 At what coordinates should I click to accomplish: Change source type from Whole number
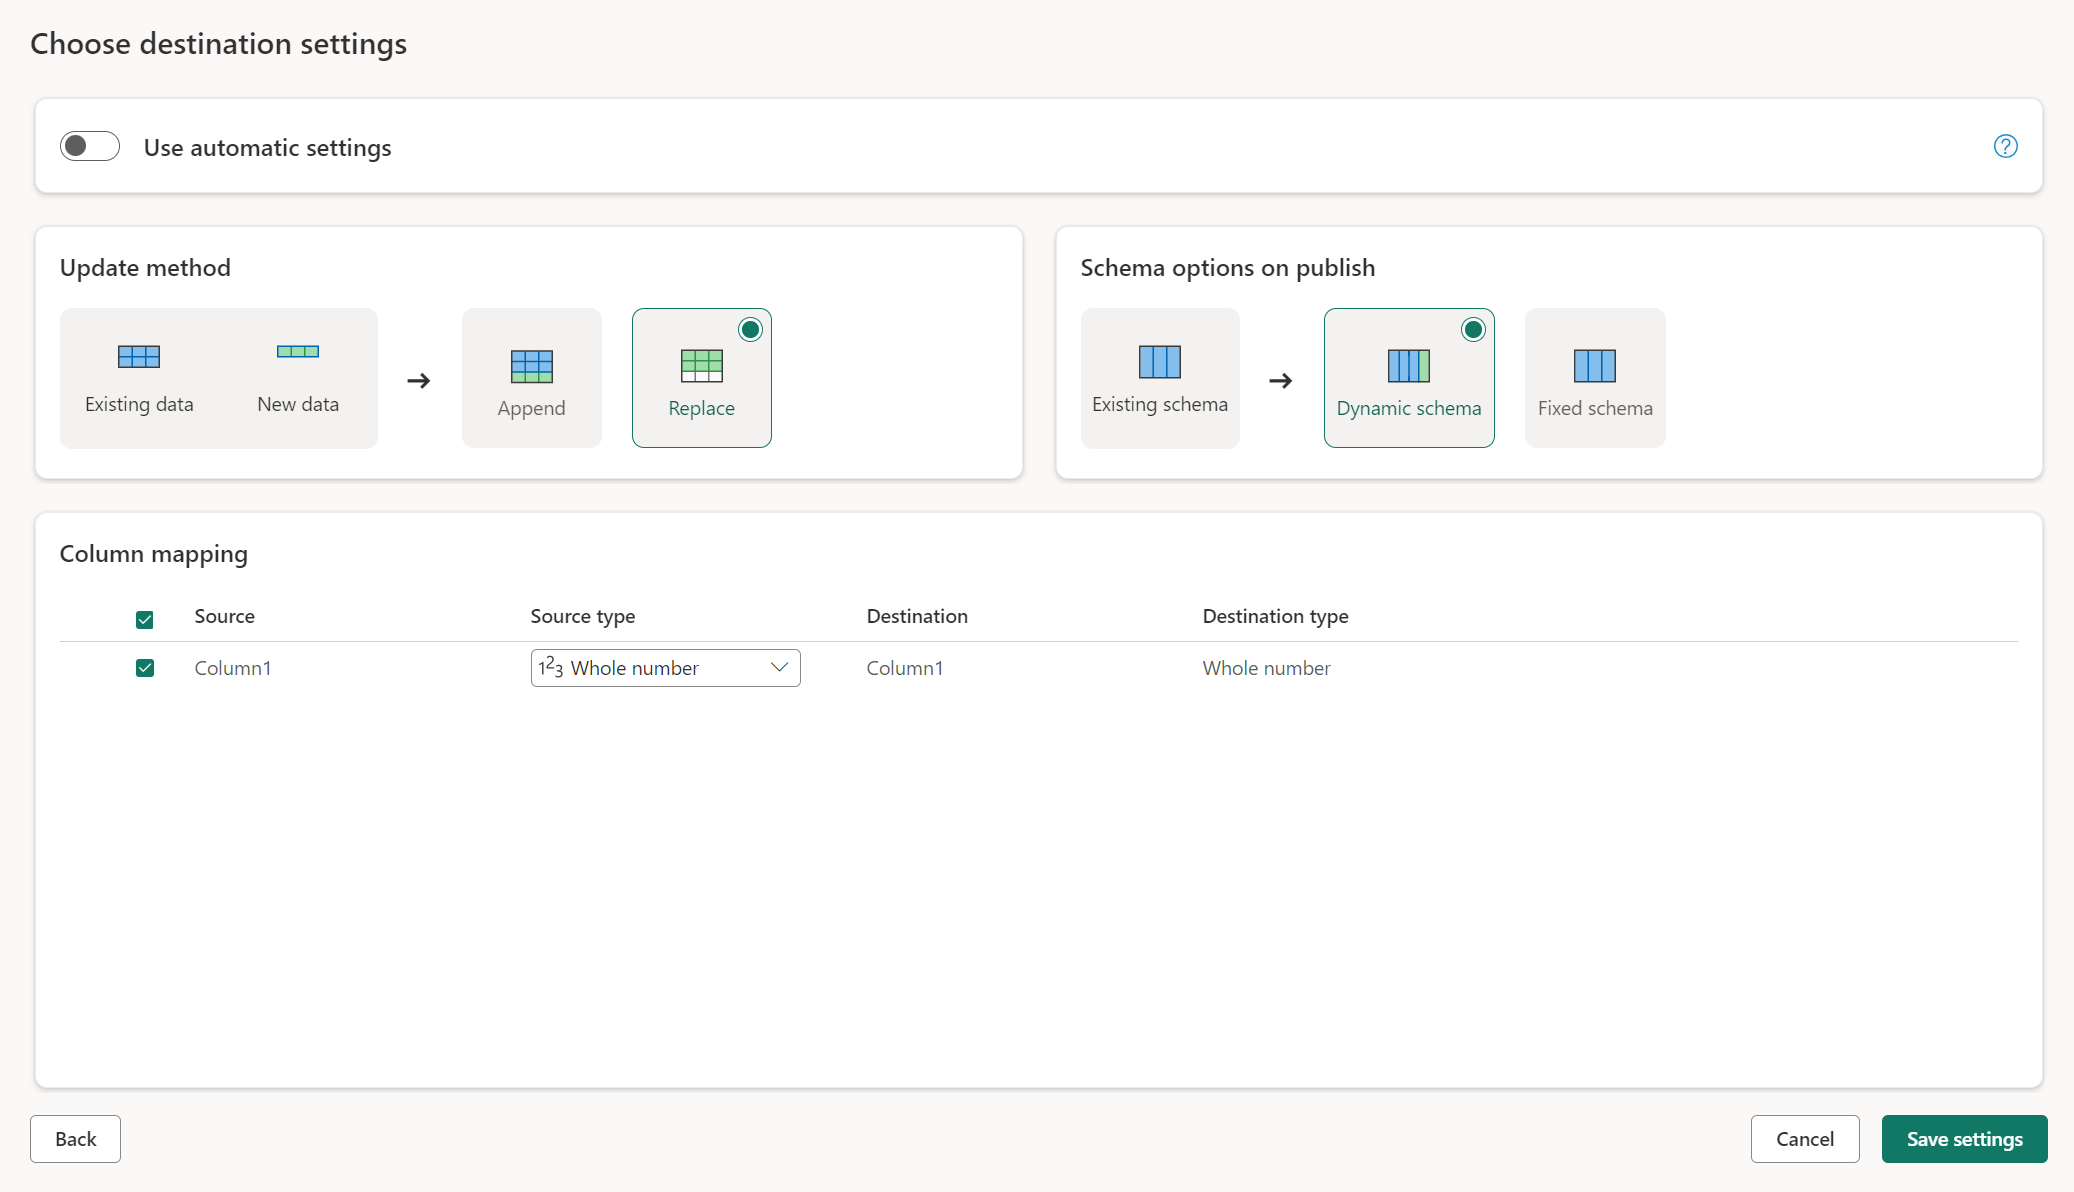click(x=662, y=666)
